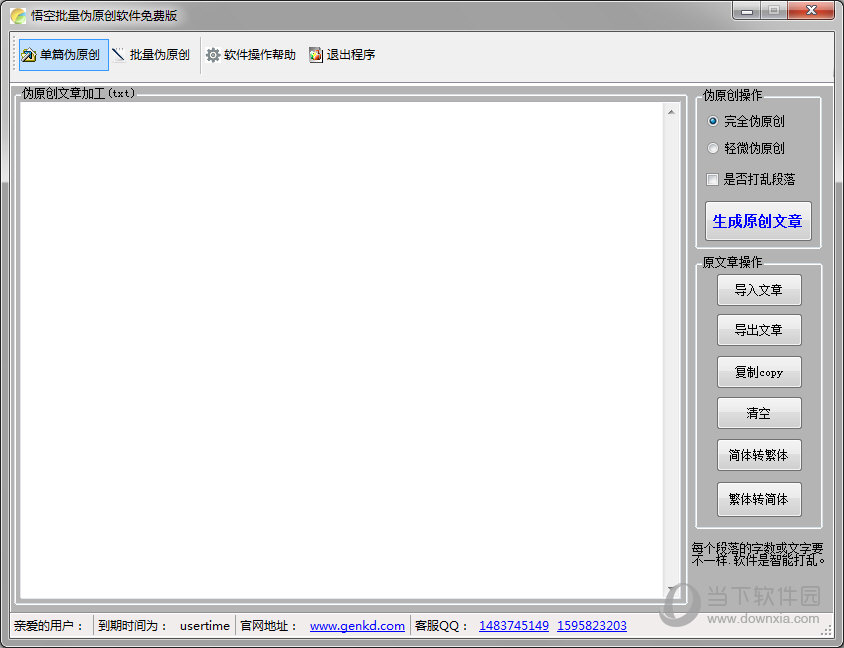Open 软件操作帮助 help
Screen dimensions: 844x648
[x=251, y=55]
